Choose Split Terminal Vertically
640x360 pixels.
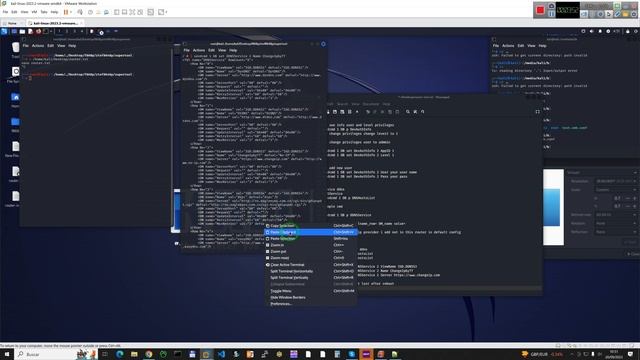click(311, 278)
